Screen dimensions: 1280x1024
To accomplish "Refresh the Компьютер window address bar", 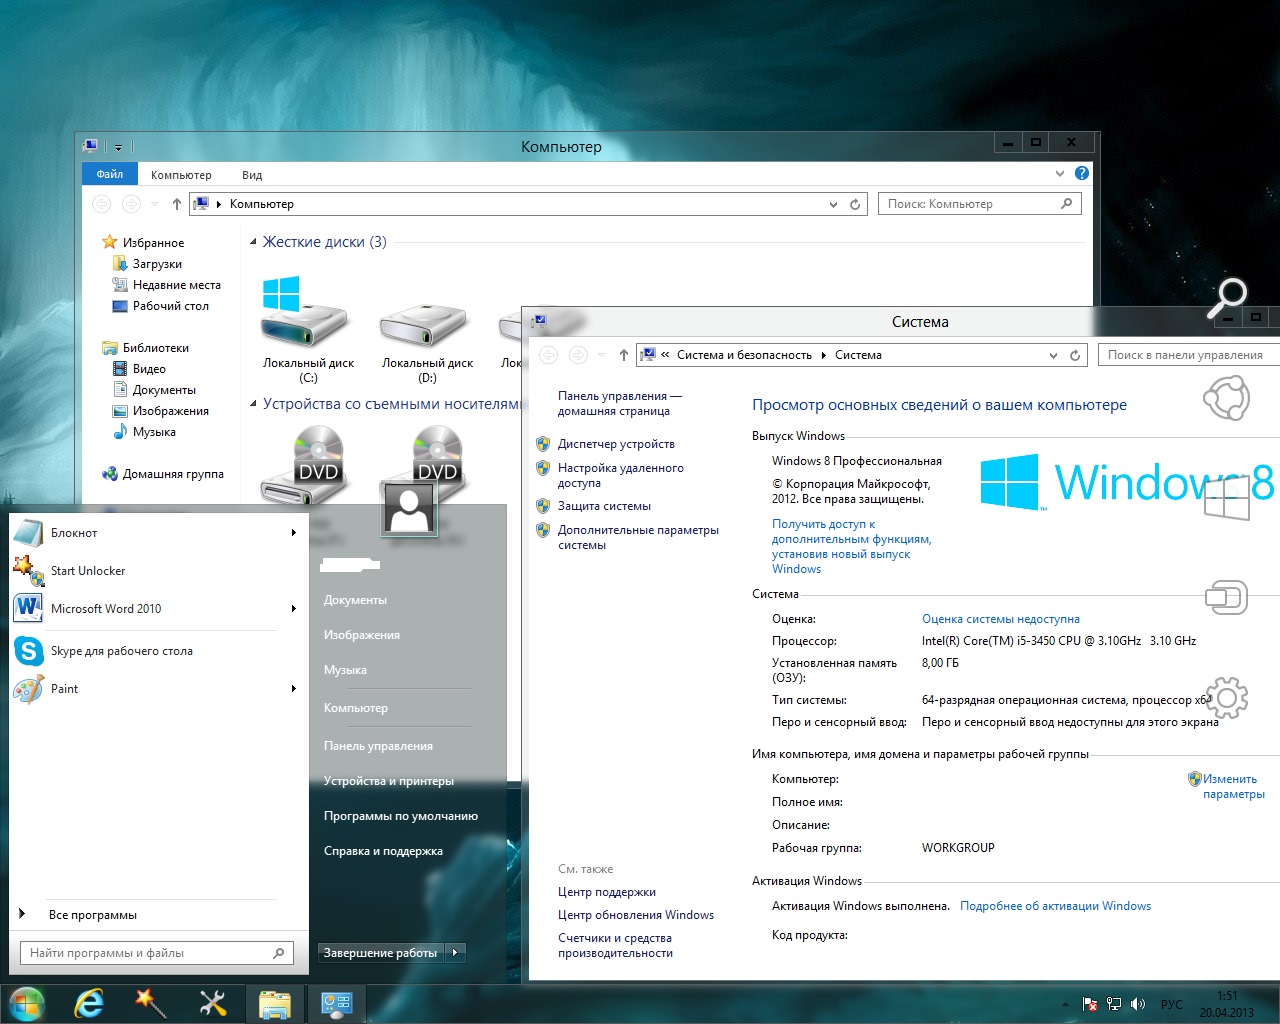I will pos(855,204).
